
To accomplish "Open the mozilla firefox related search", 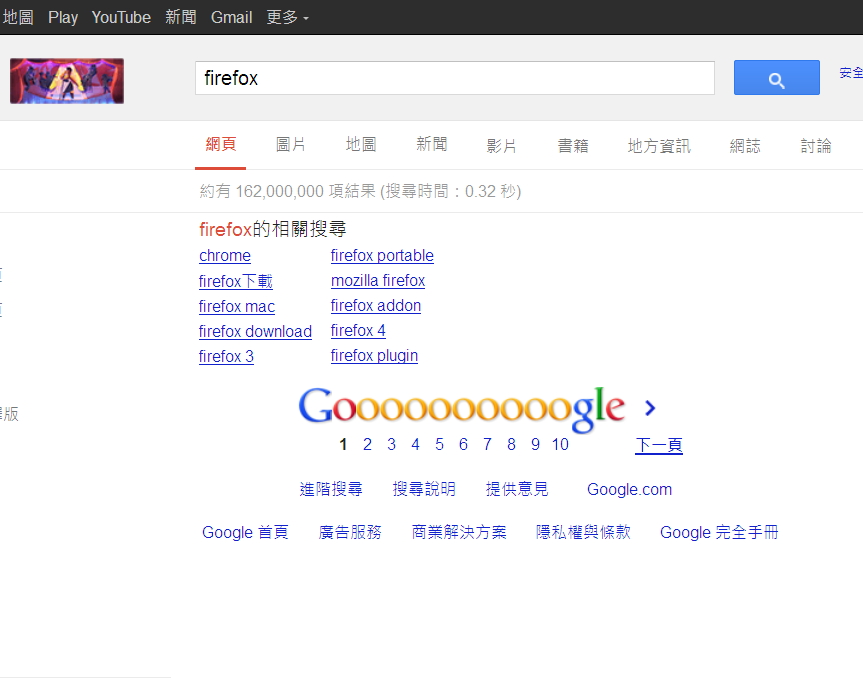I will coord(378,281).
